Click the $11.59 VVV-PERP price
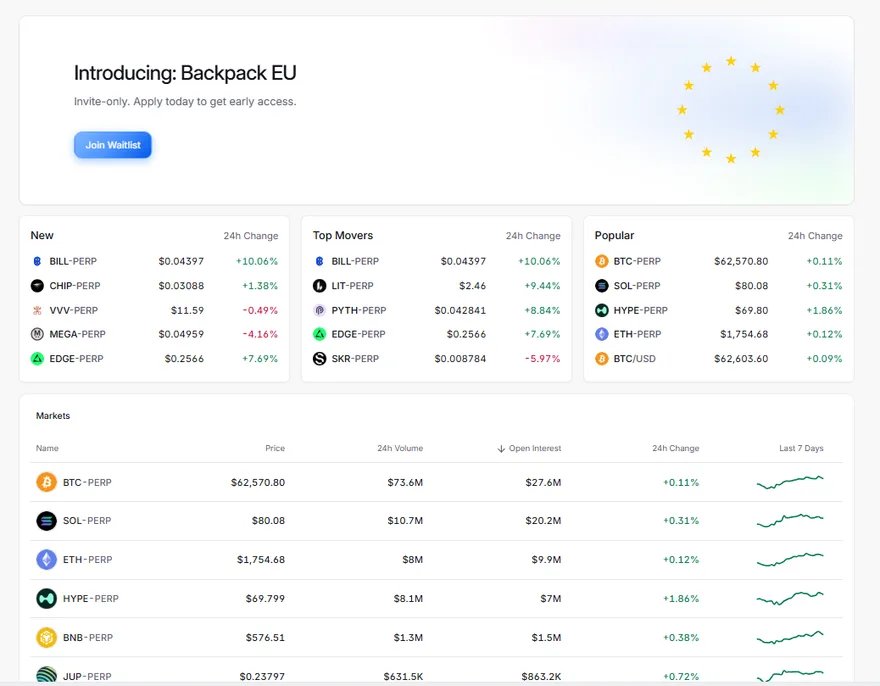 point(187,310)
